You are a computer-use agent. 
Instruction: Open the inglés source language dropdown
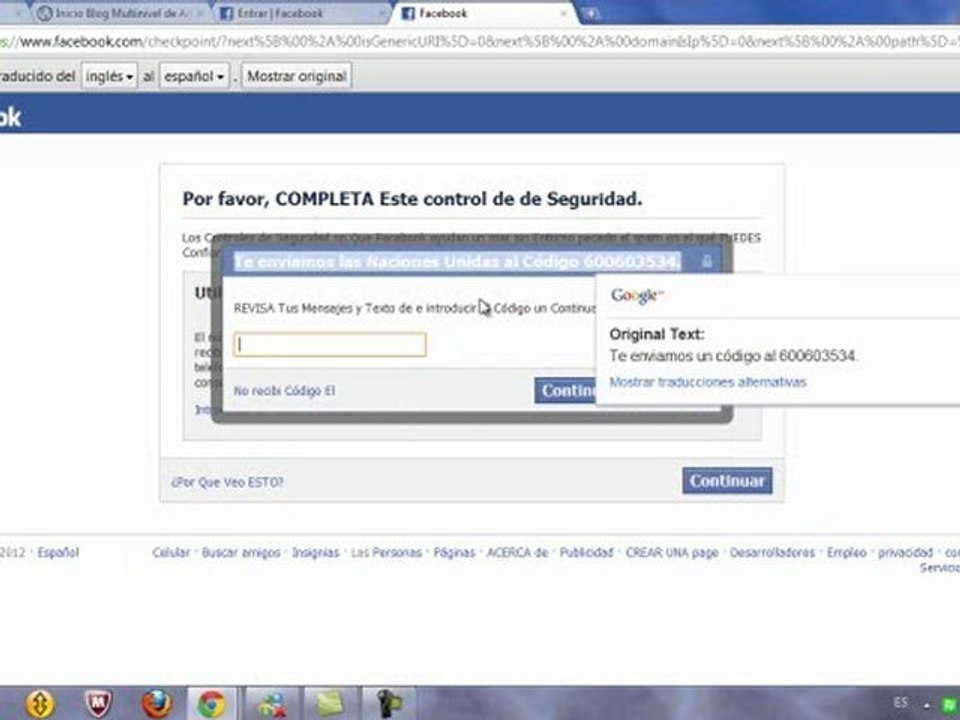pos(109,77)
